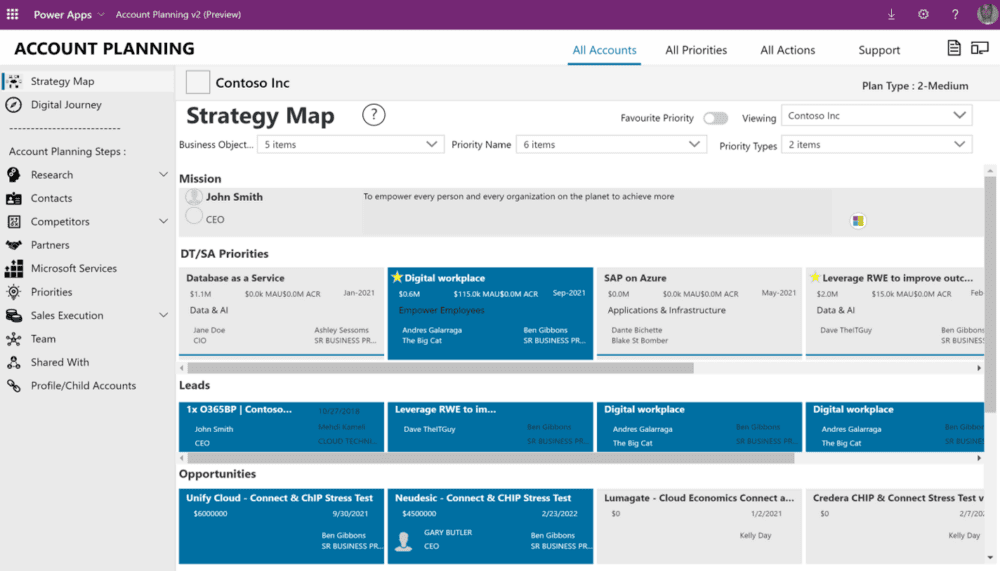Expand the Sales Execution section chevron

click(x=163, y=315)
